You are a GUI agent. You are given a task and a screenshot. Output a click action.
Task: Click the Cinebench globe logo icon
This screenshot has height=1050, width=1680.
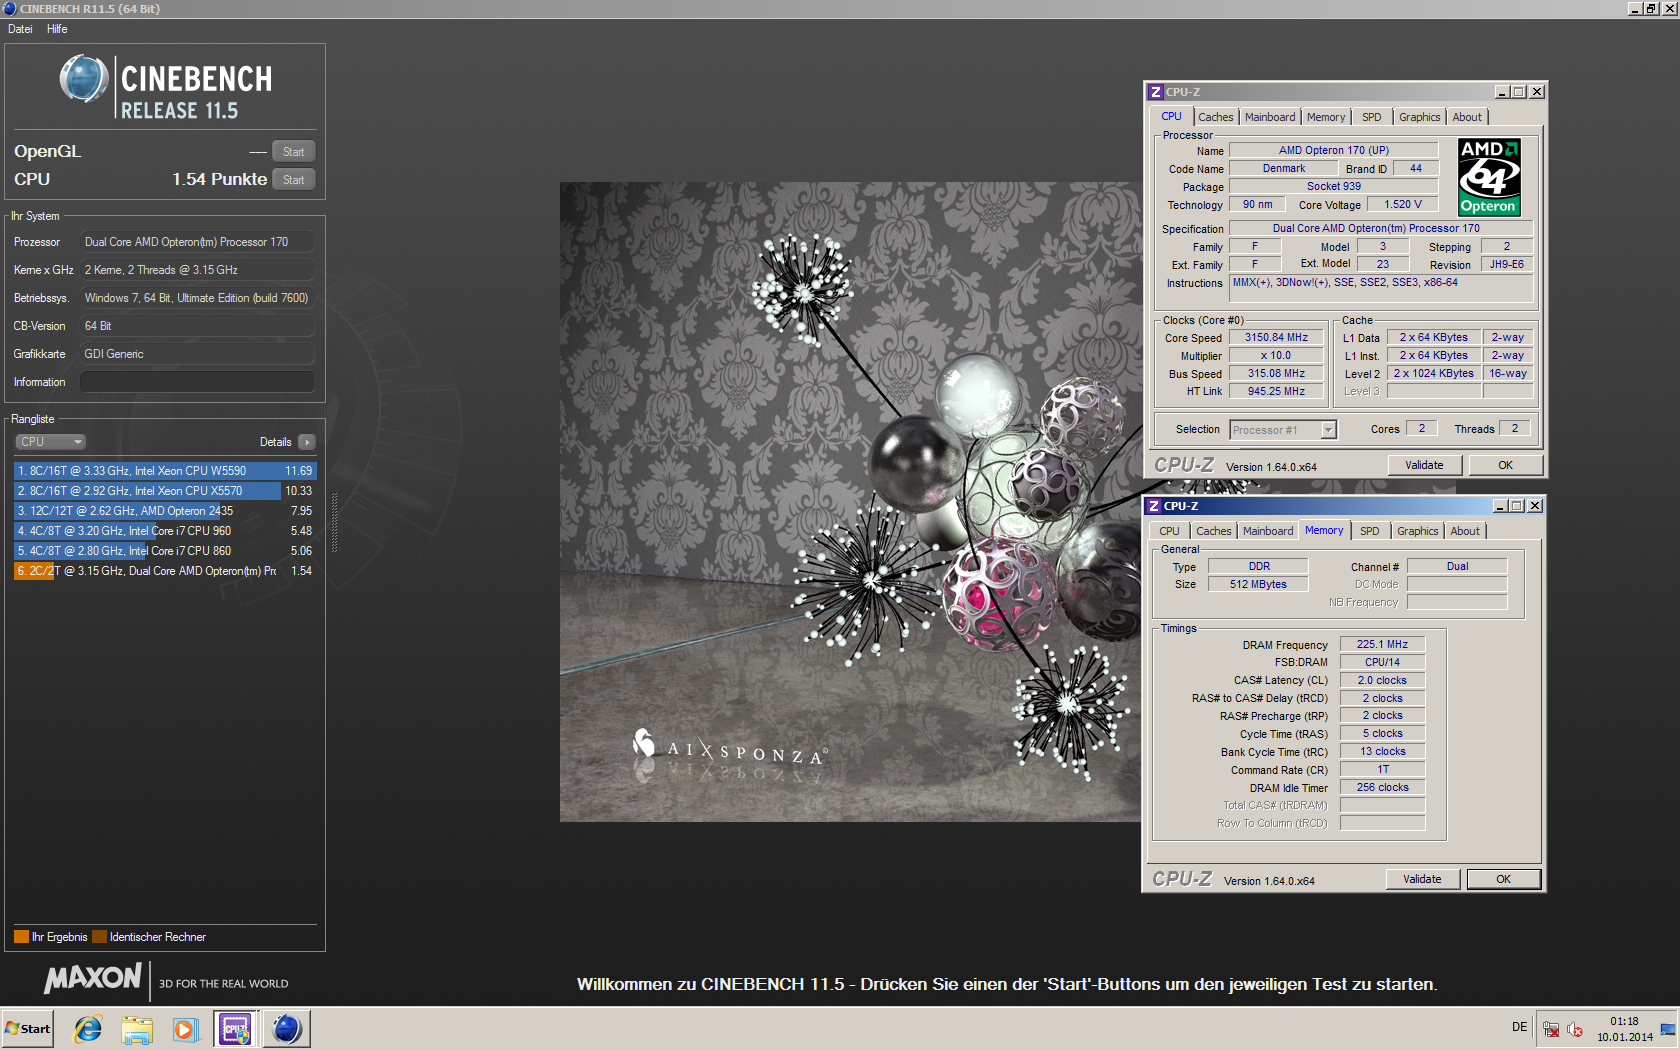84,79
